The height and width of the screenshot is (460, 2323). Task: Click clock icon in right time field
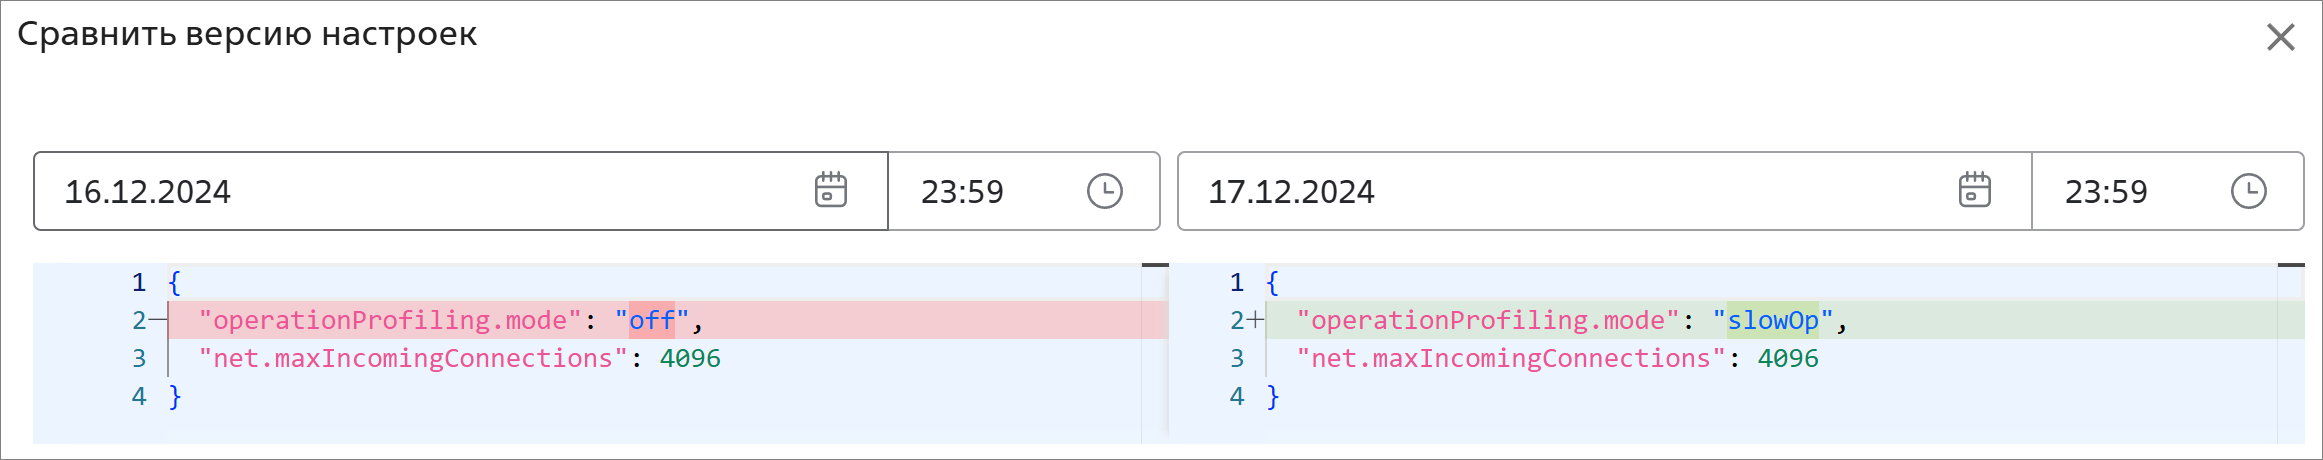(x=2248, y=191)
